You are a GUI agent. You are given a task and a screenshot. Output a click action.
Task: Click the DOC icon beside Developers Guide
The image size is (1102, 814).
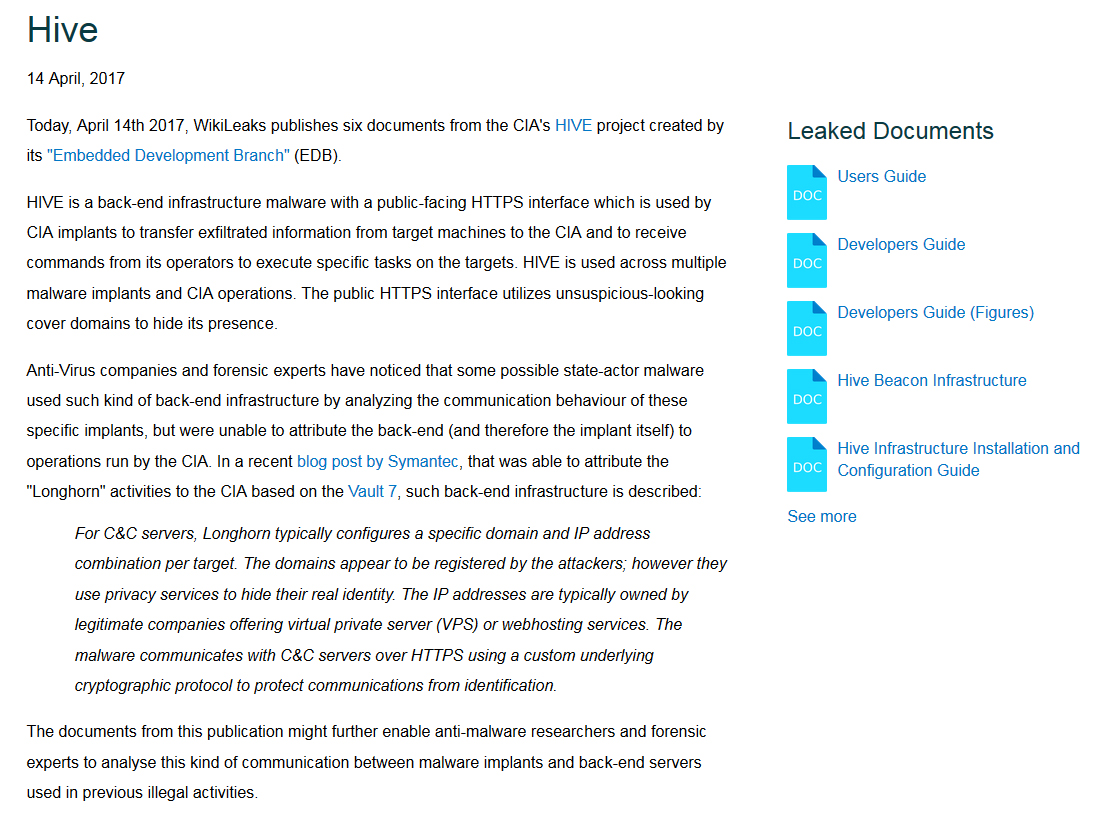click(807, 261)
